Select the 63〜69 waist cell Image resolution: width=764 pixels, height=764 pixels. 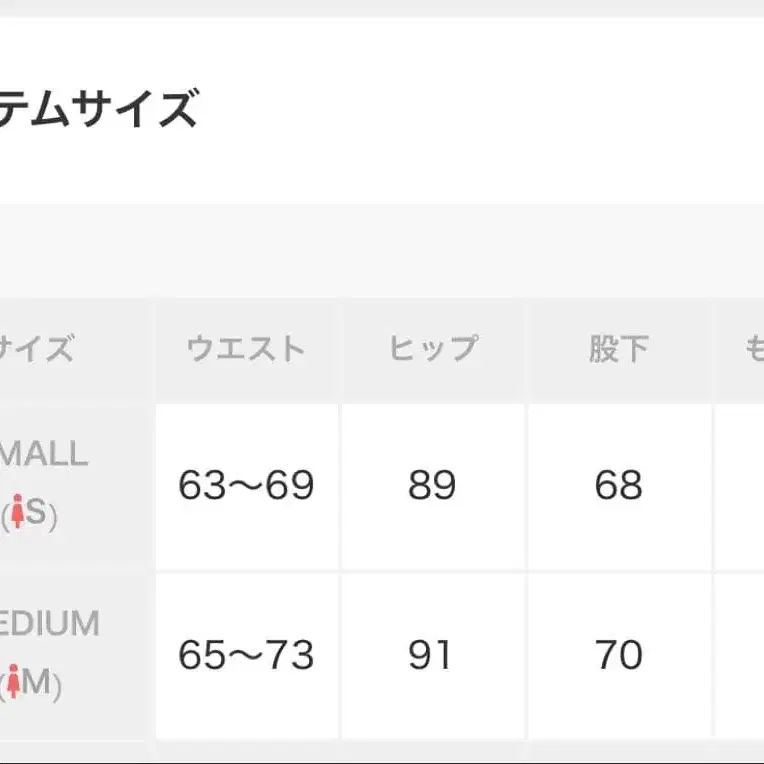(246, 486)
